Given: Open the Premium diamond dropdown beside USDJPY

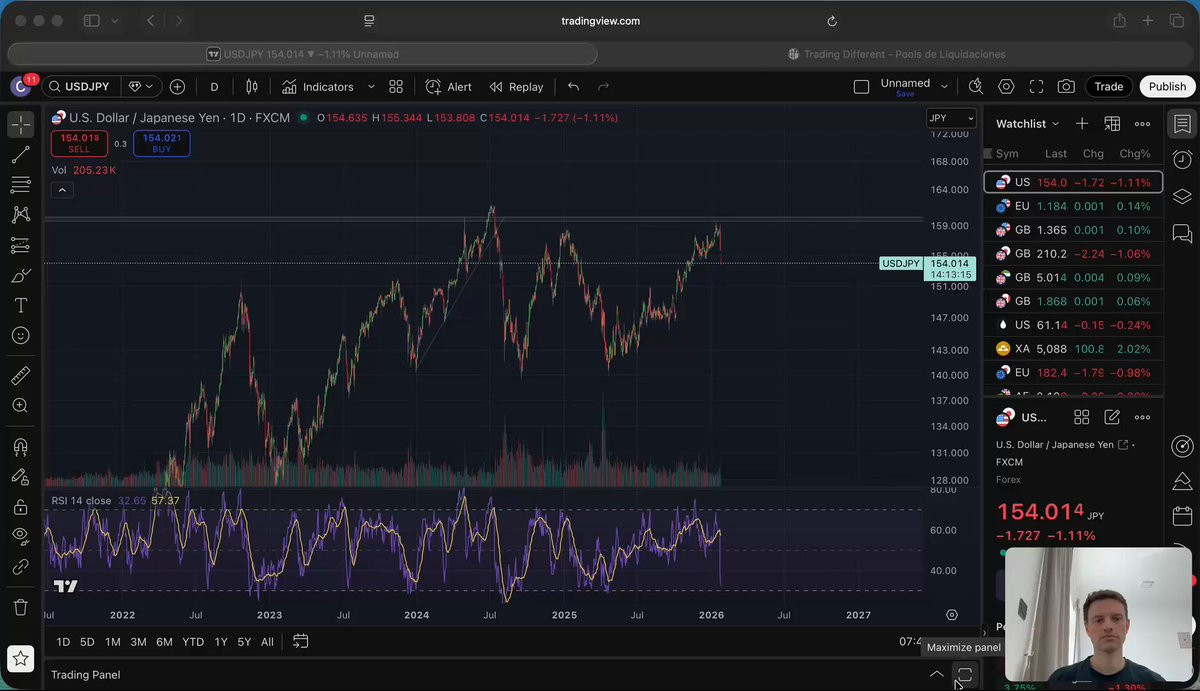Looking at the screenshot, I should click(x=142, y=87).
